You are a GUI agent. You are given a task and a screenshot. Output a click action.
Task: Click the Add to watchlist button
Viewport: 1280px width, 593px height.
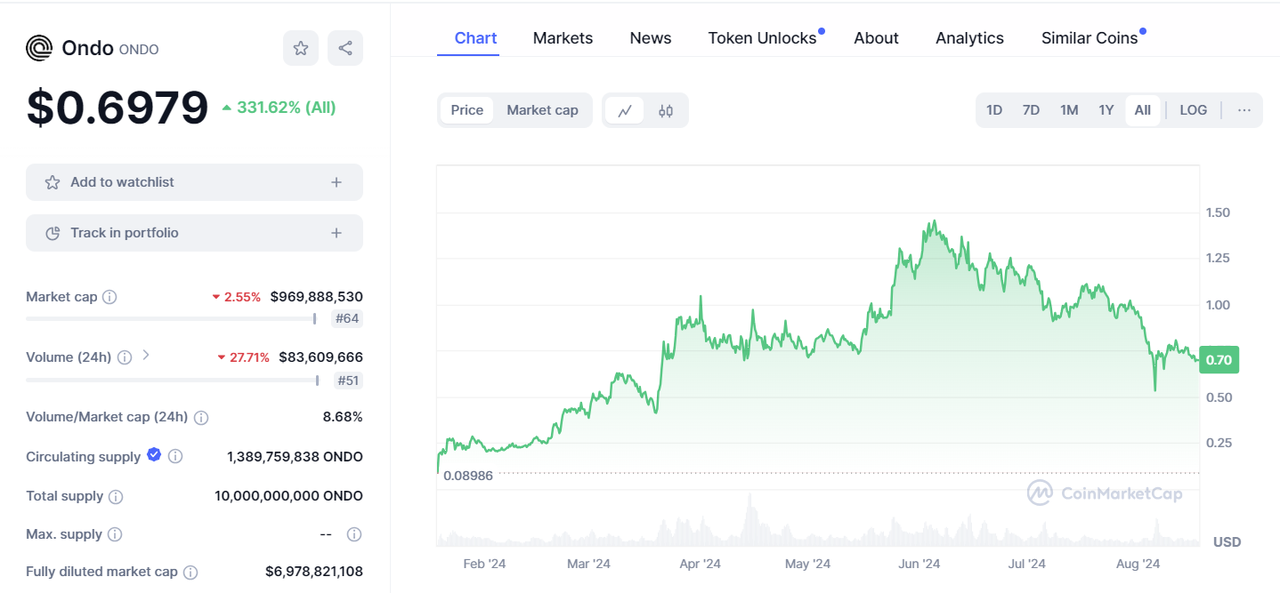click(194, 182)
